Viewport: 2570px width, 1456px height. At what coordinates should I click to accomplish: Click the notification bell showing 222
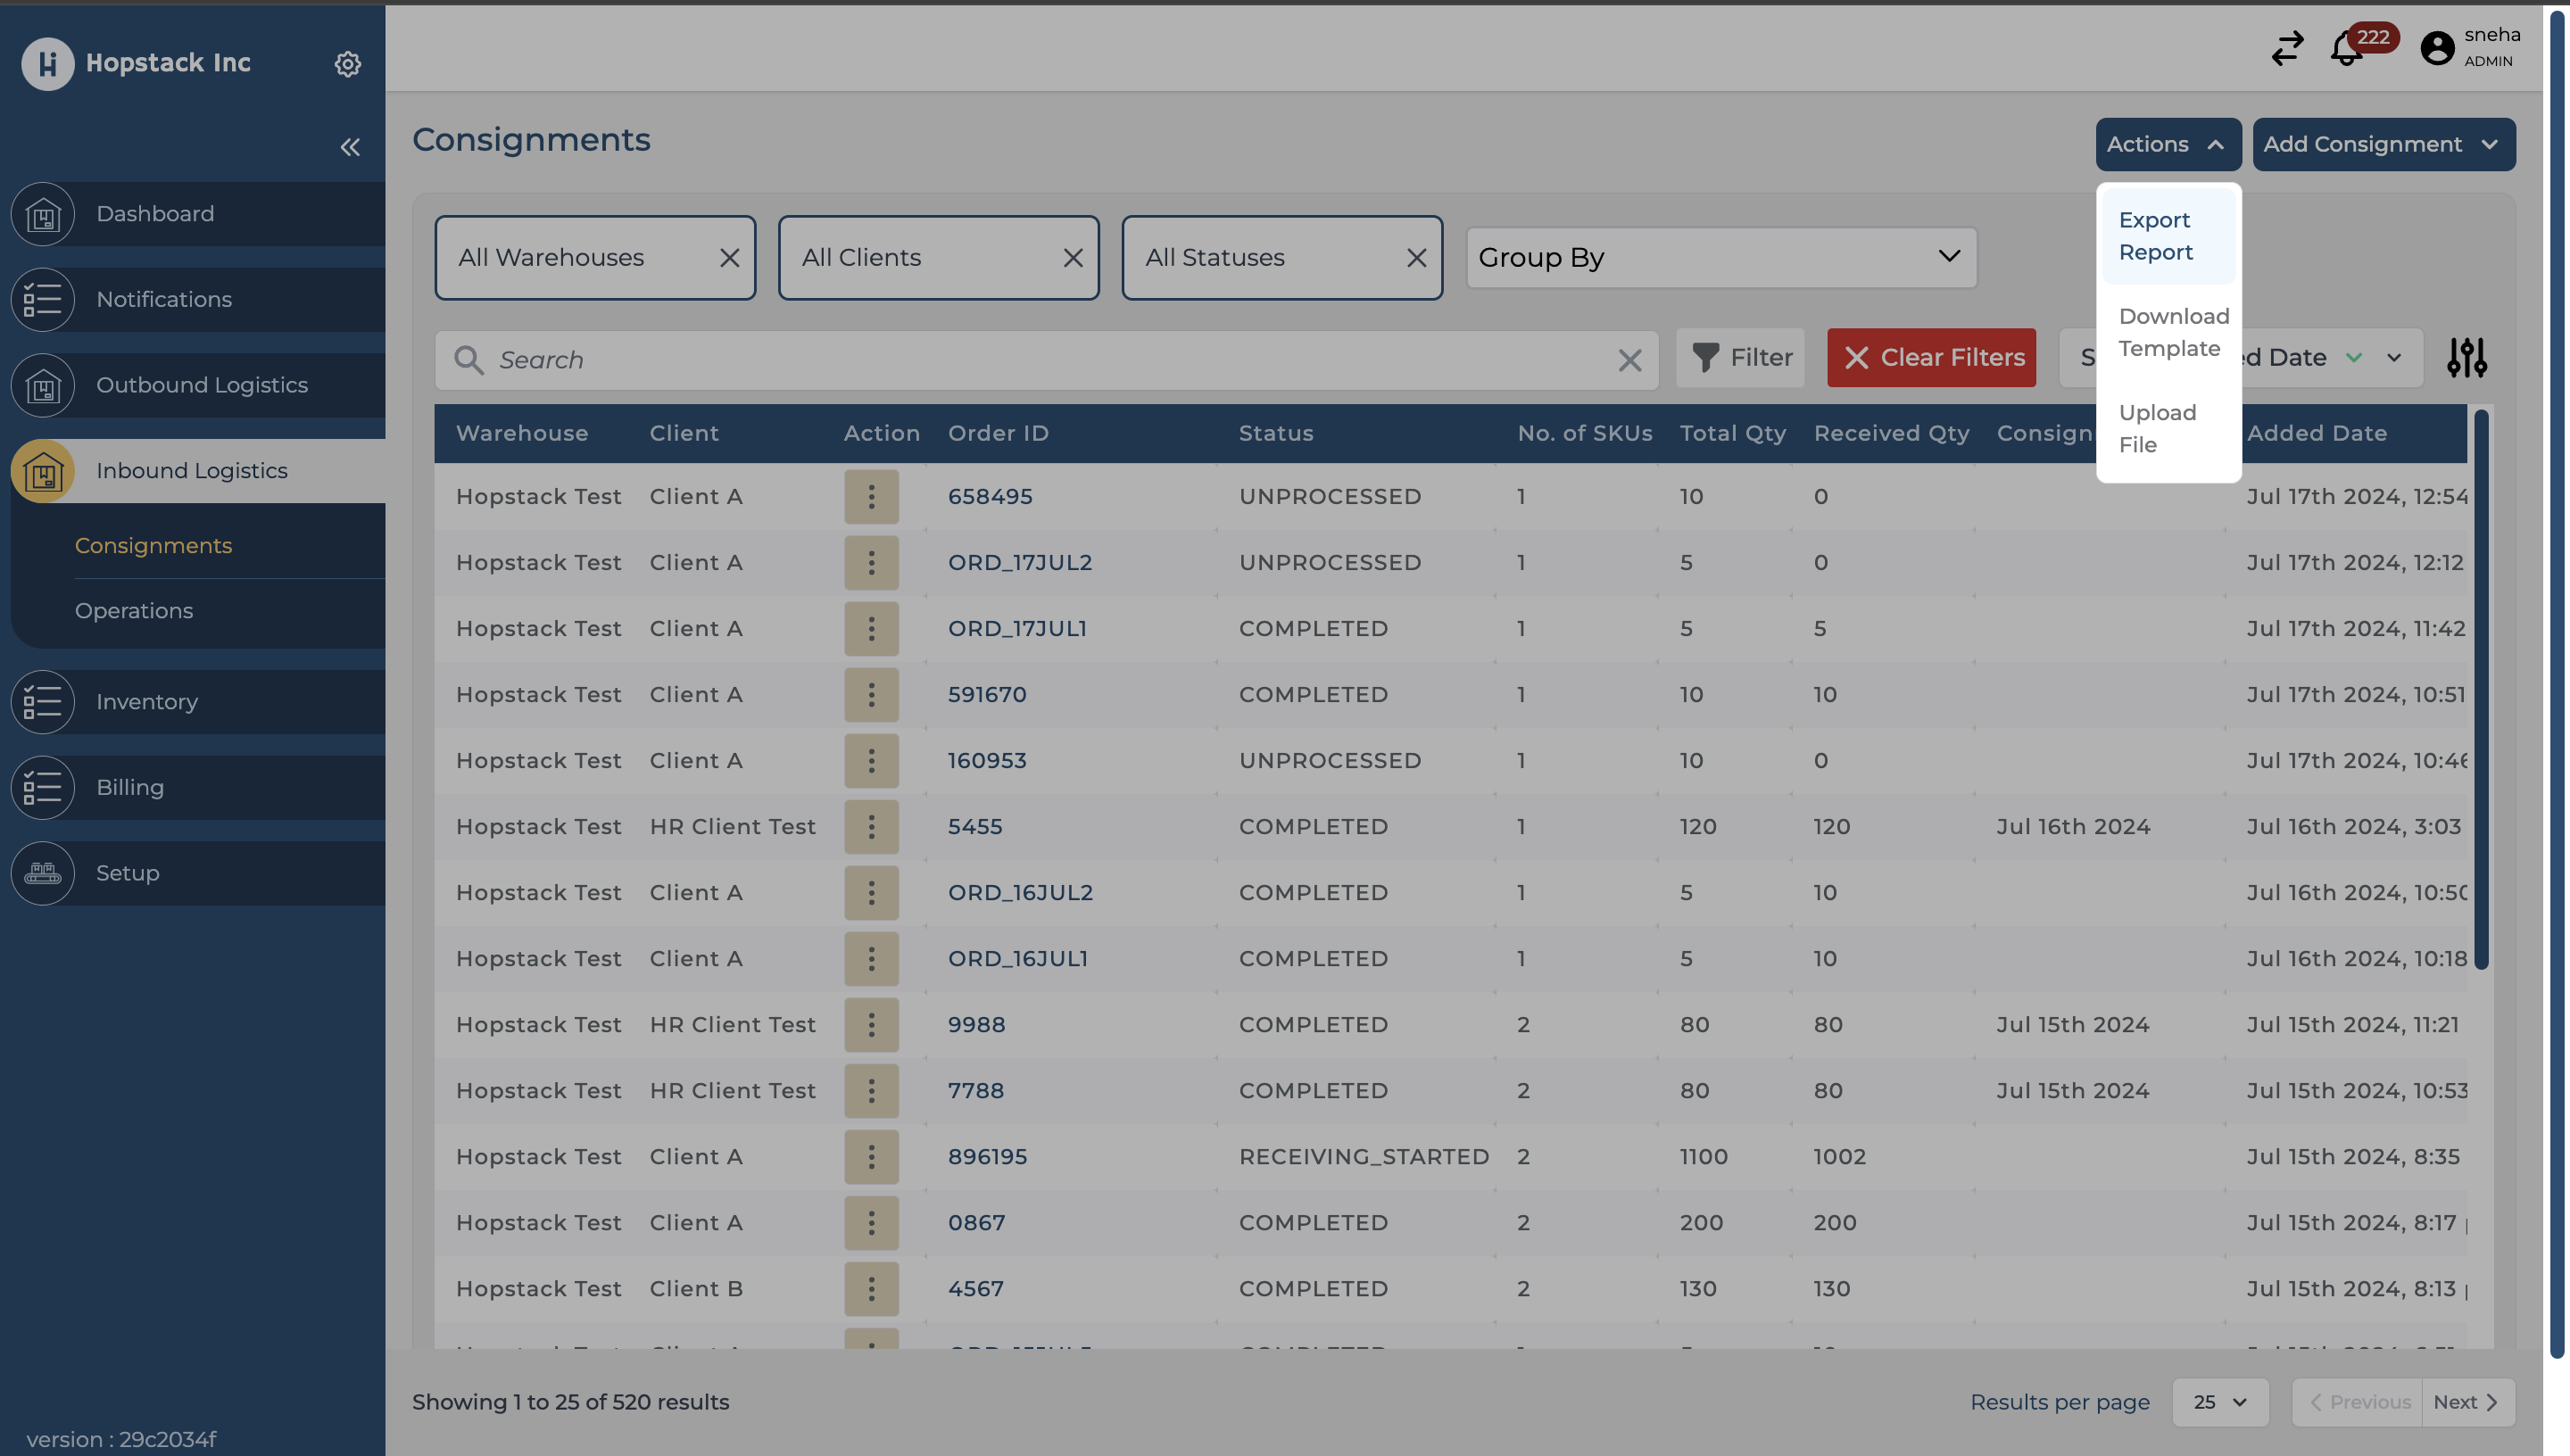pos(2346,48)
